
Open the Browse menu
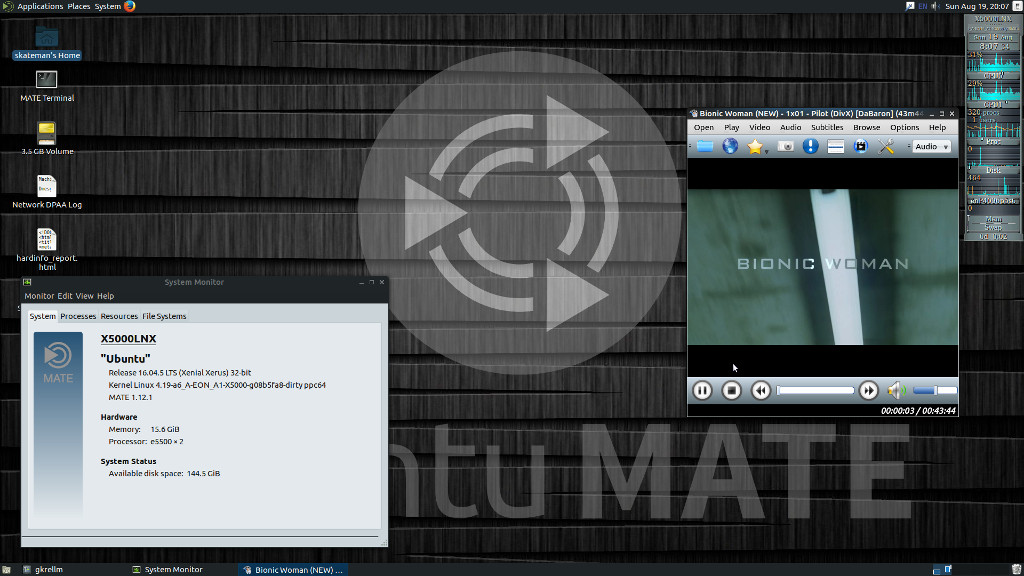(867, 127)
